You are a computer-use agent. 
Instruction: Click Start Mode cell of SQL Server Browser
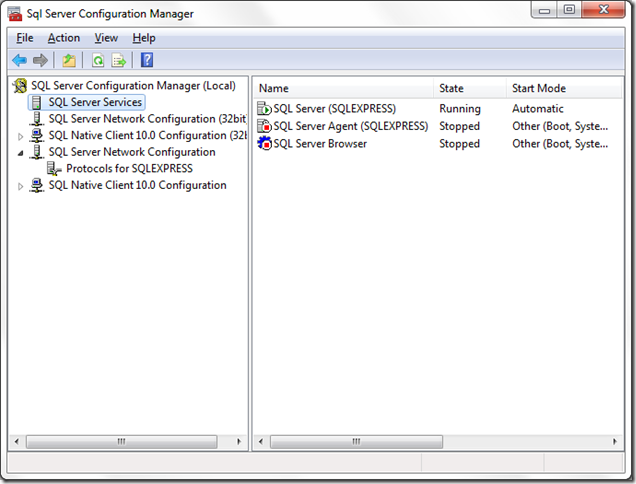tap(560, 144)
